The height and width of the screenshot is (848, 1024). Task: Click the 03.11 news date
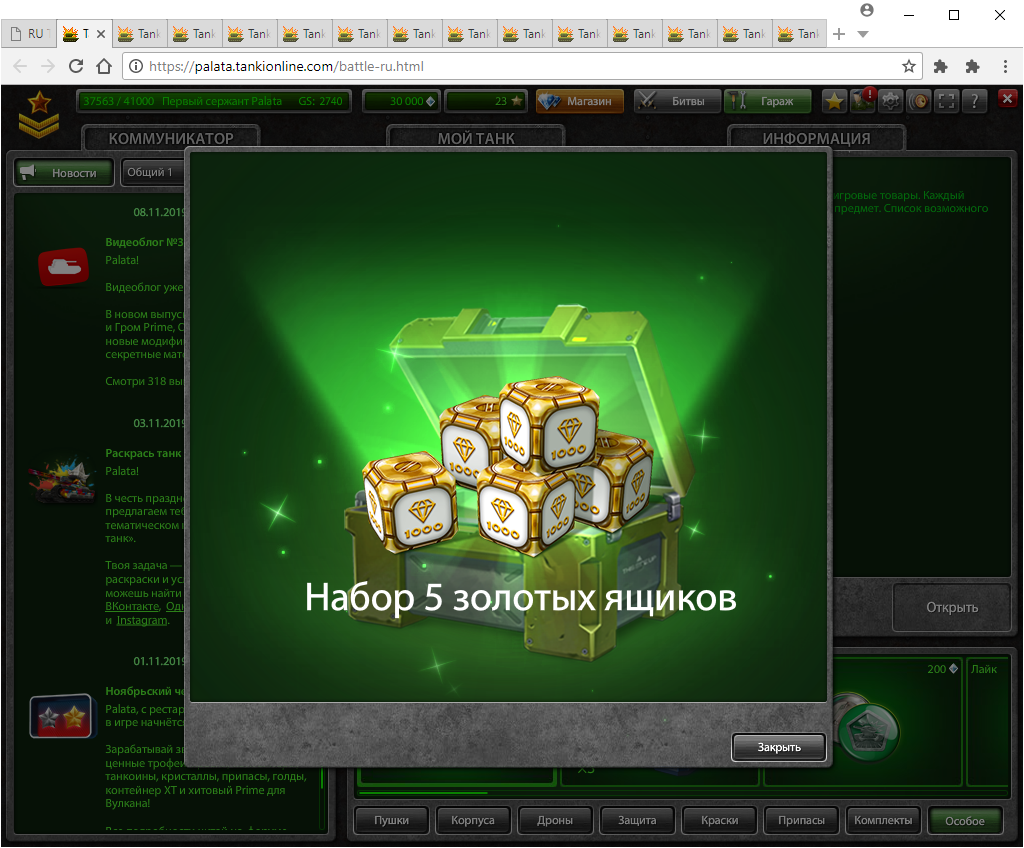click(x=159, y=423)
